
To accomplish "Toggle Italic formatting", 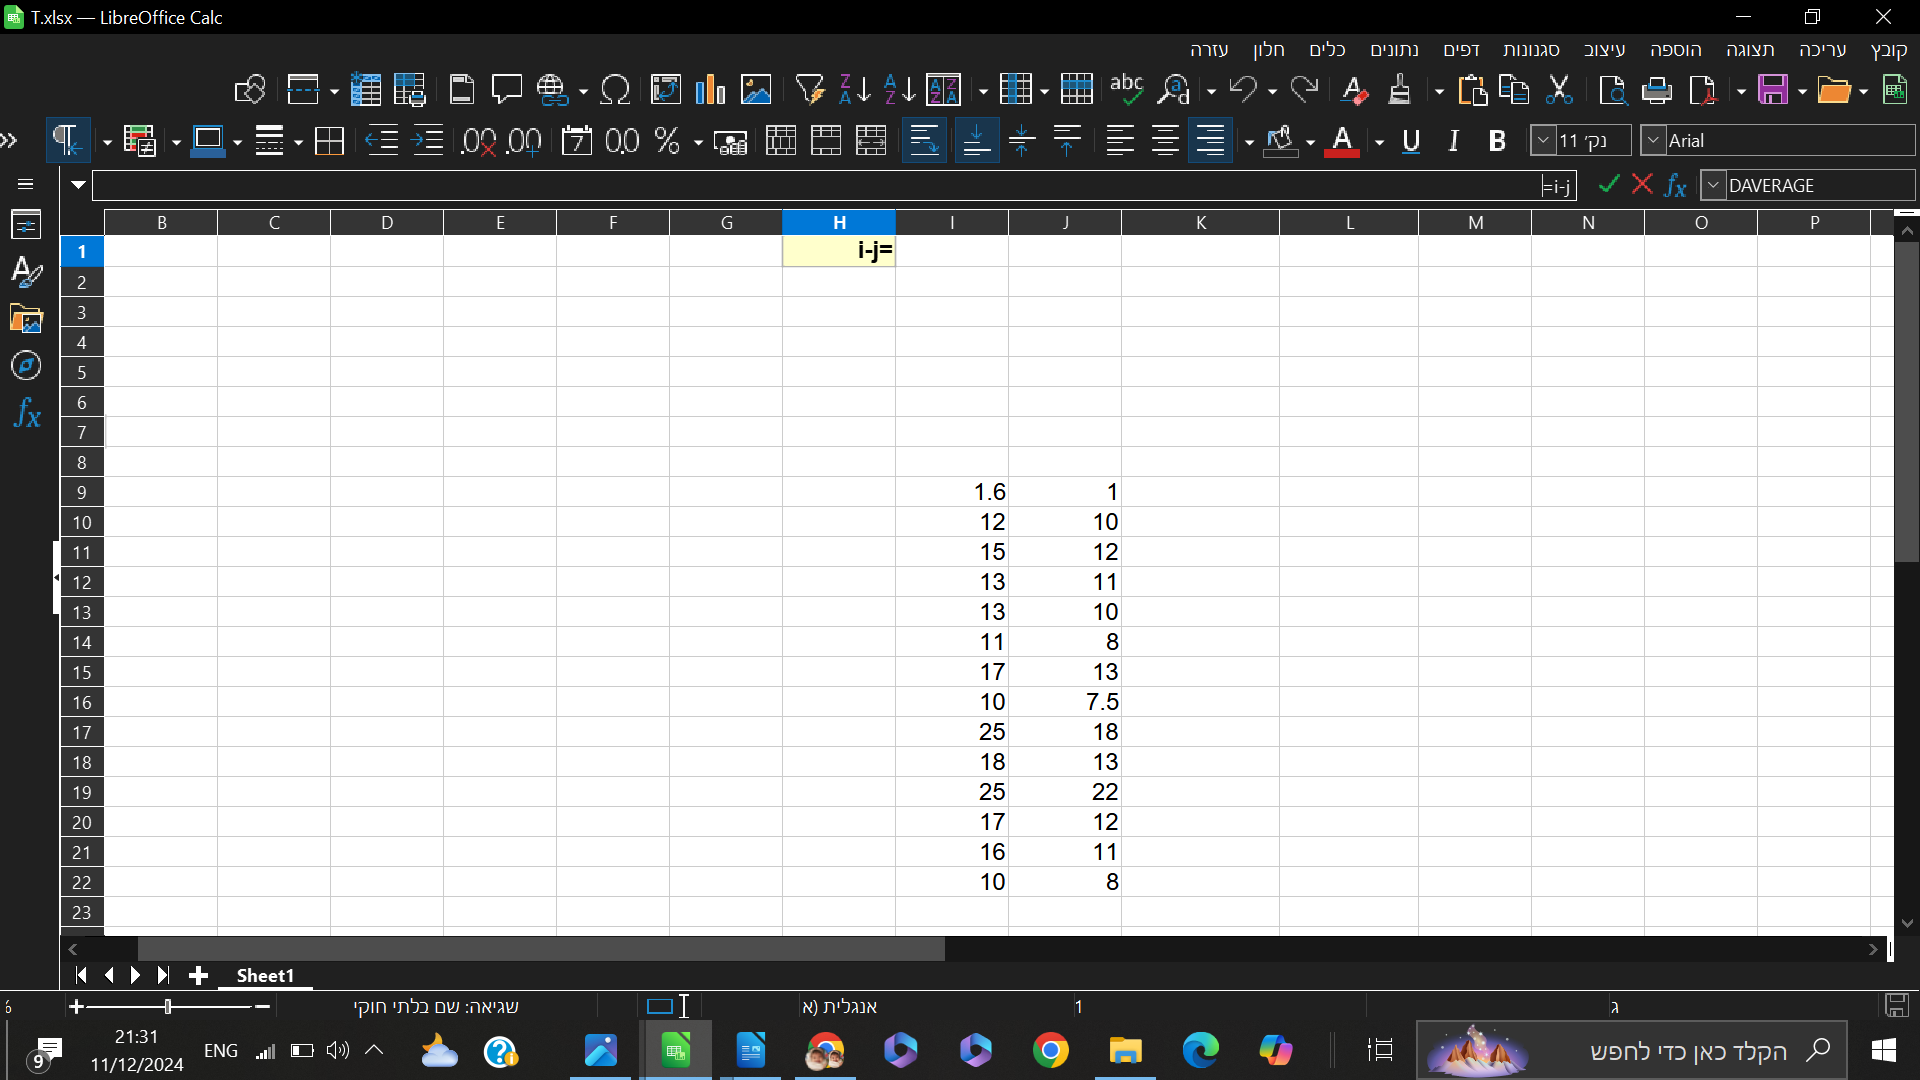I will pos(1454,141).
